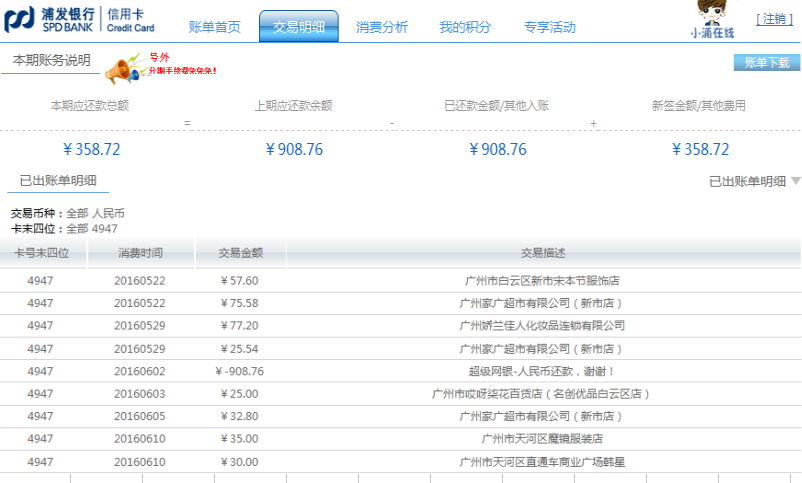Switch to the 消费分析 tab

[x=382, y=27]
